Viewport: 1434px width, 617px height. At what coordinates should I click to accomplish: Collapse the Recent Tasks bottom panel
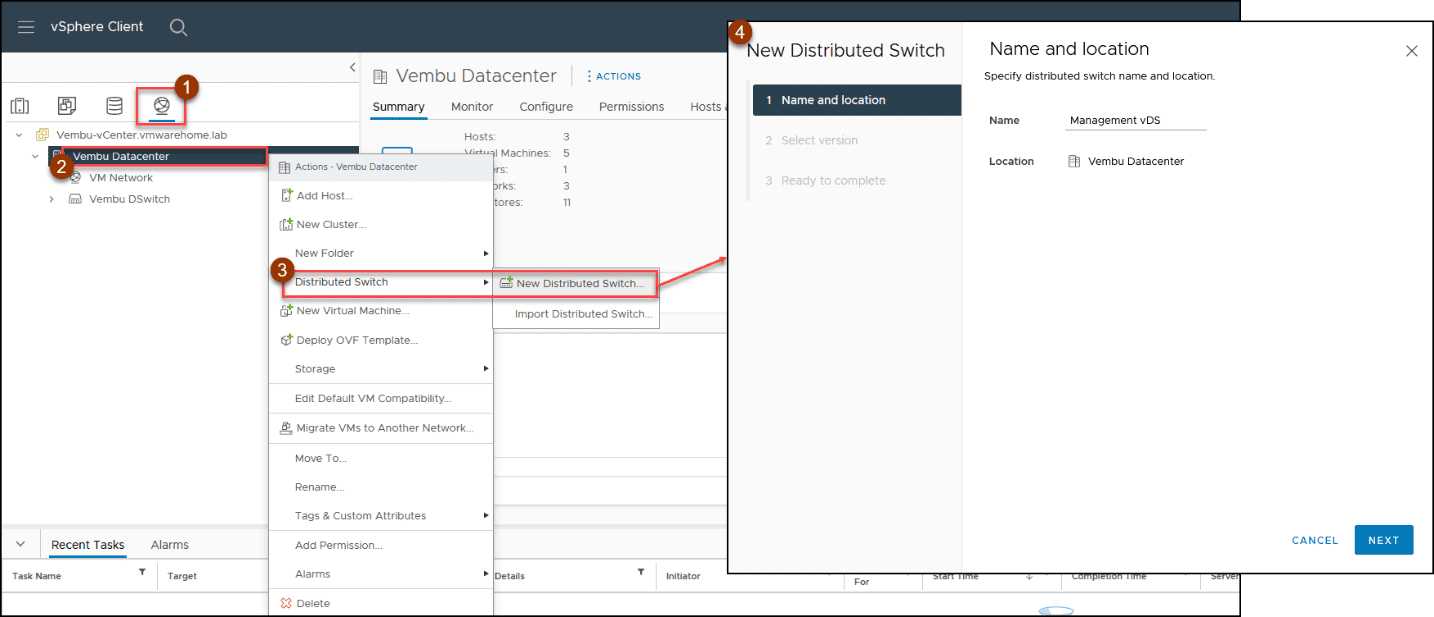click(x=20, y=544)
